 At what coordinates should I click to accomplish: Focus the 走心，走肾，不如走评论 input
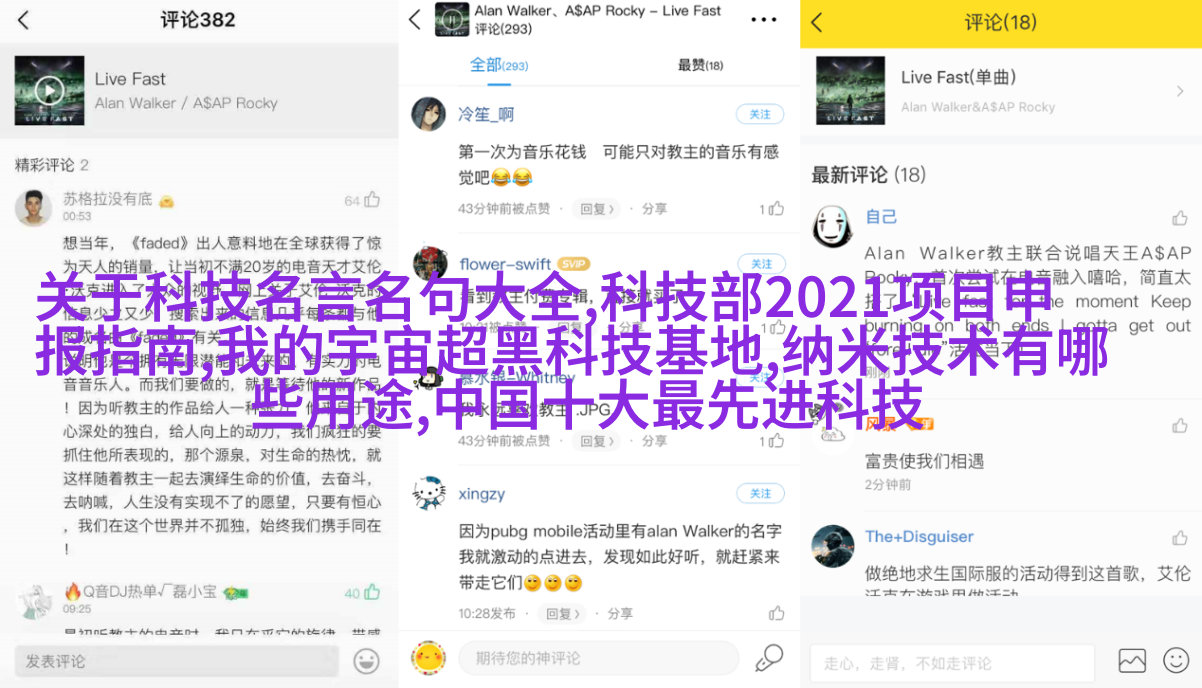pos(952,662)
